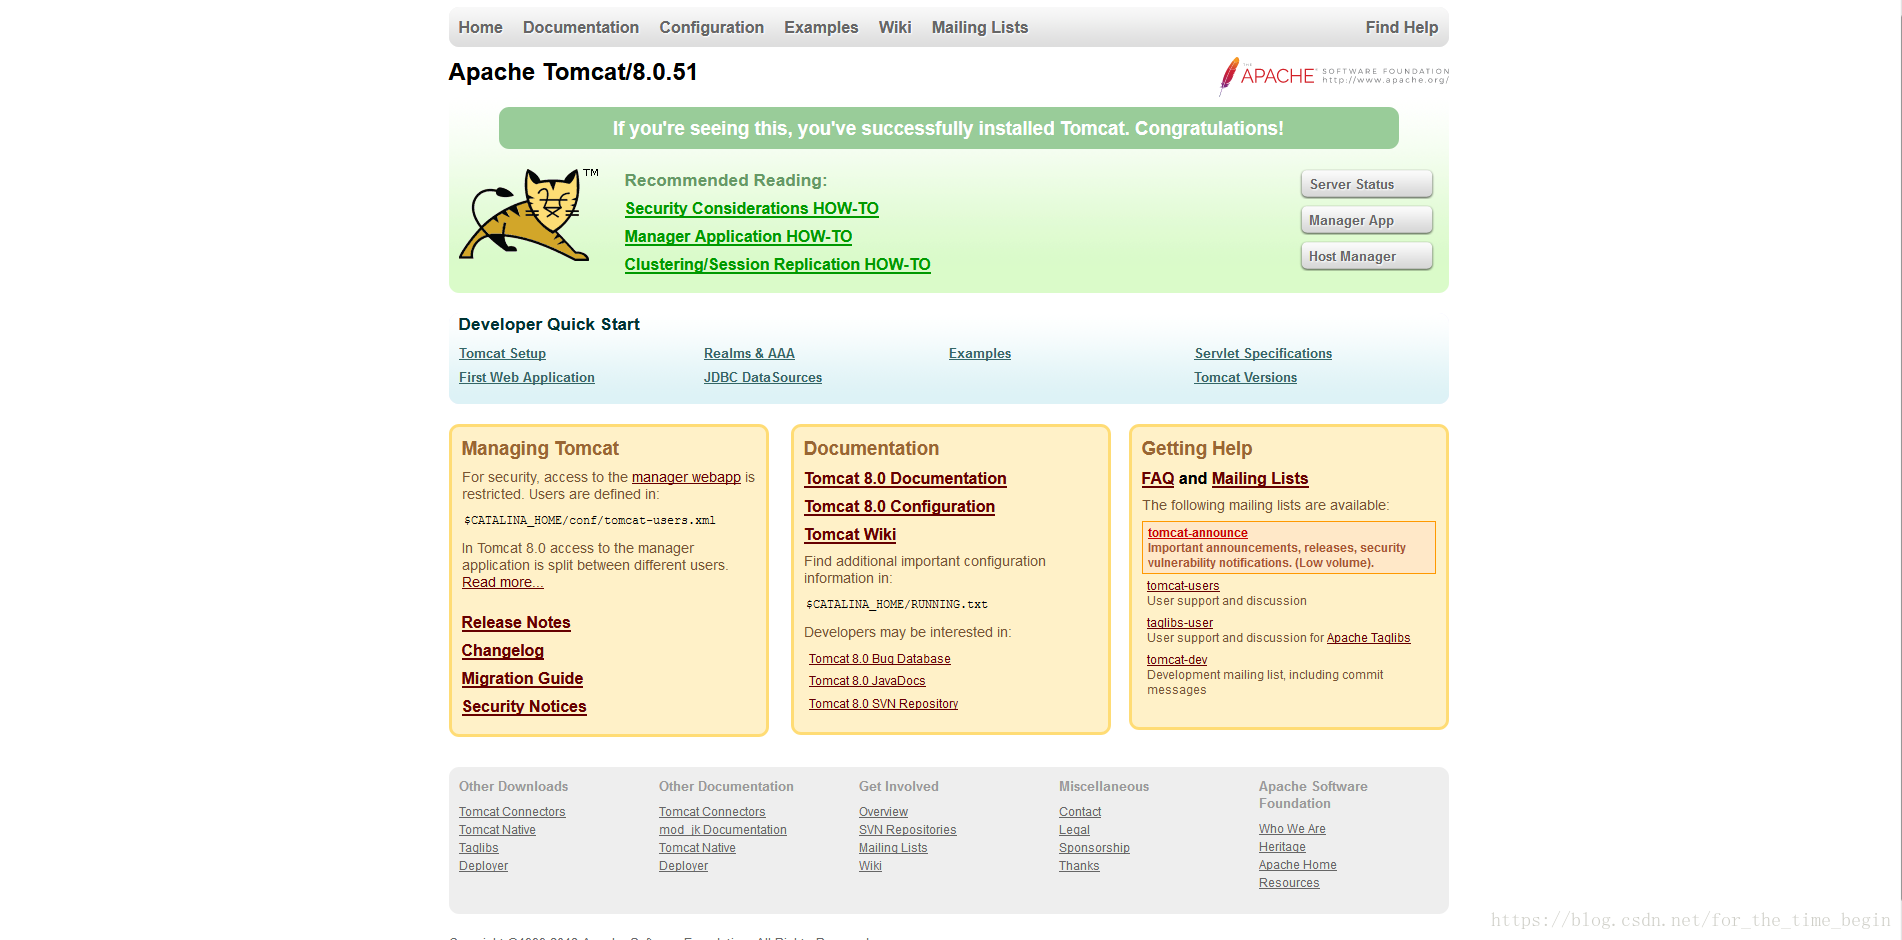The image size is (1902, 940).
Task: Open the JDBC DataSources link
Action: pyautogui.click(x=763, y=377)
